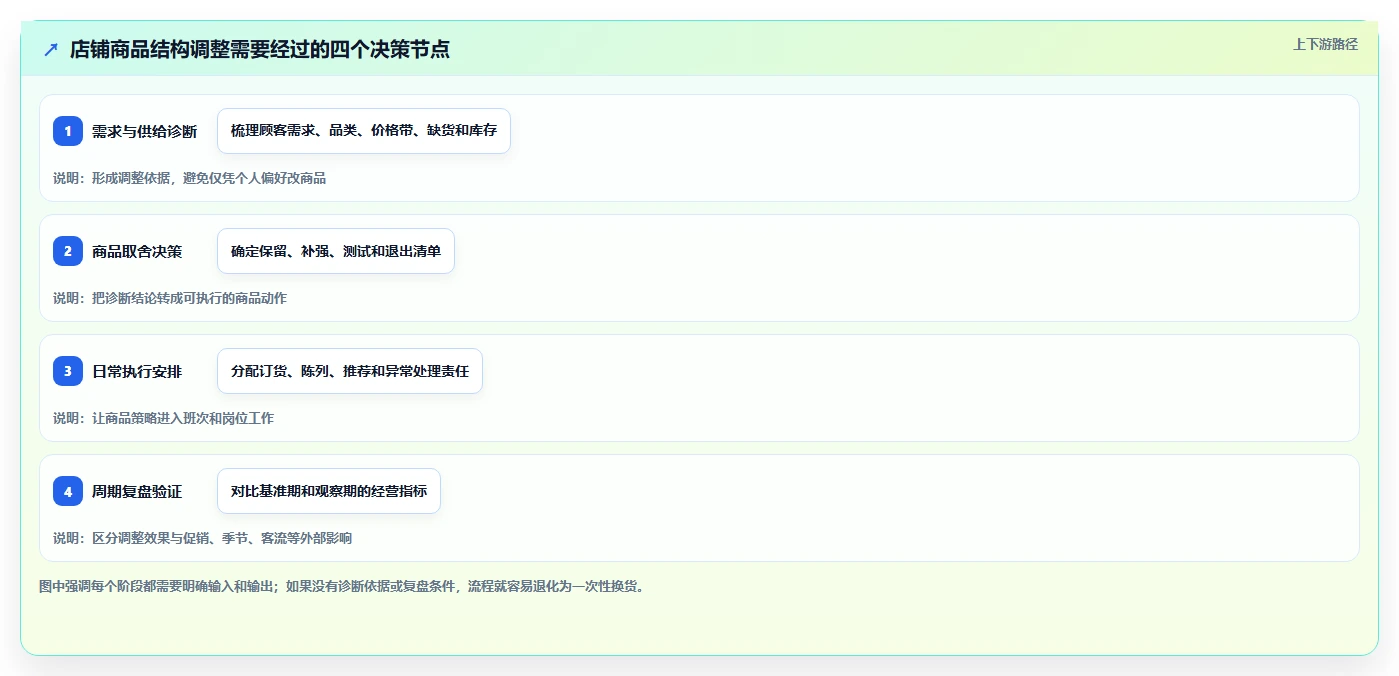The width and height of the screenshot is (1399, 676).
Task: Click the 分配订货、陈列、推荐和异常处理责任 chip
Action: point(350,371)
